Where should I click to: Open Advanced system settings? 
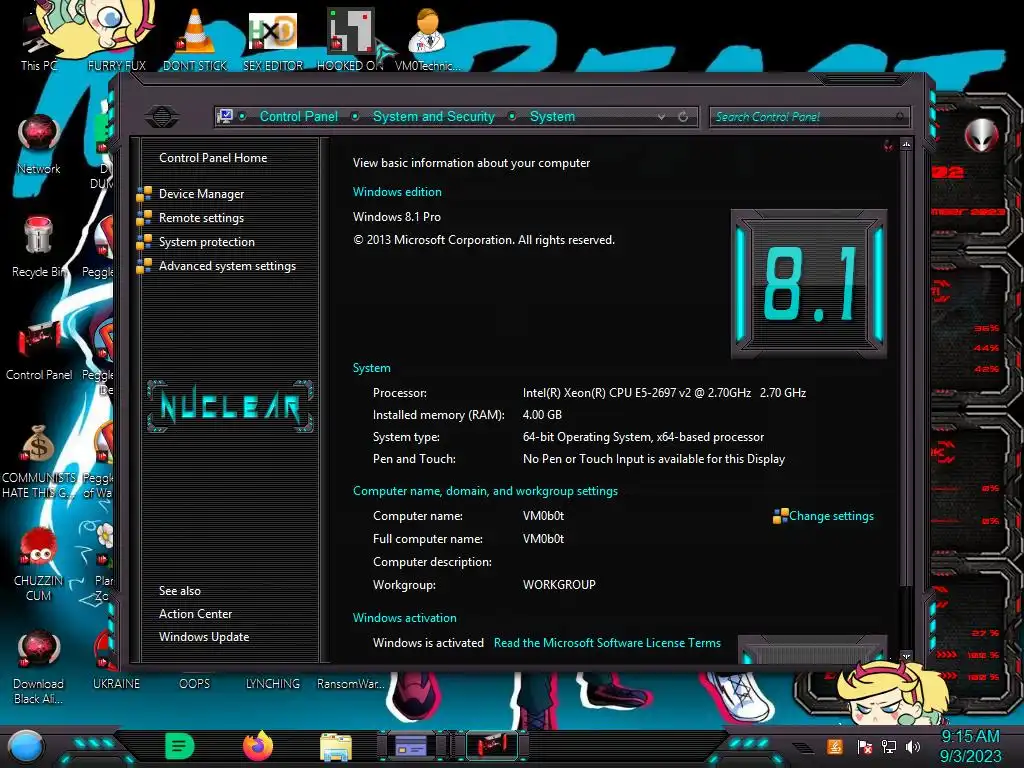click(x=227, y=266)
